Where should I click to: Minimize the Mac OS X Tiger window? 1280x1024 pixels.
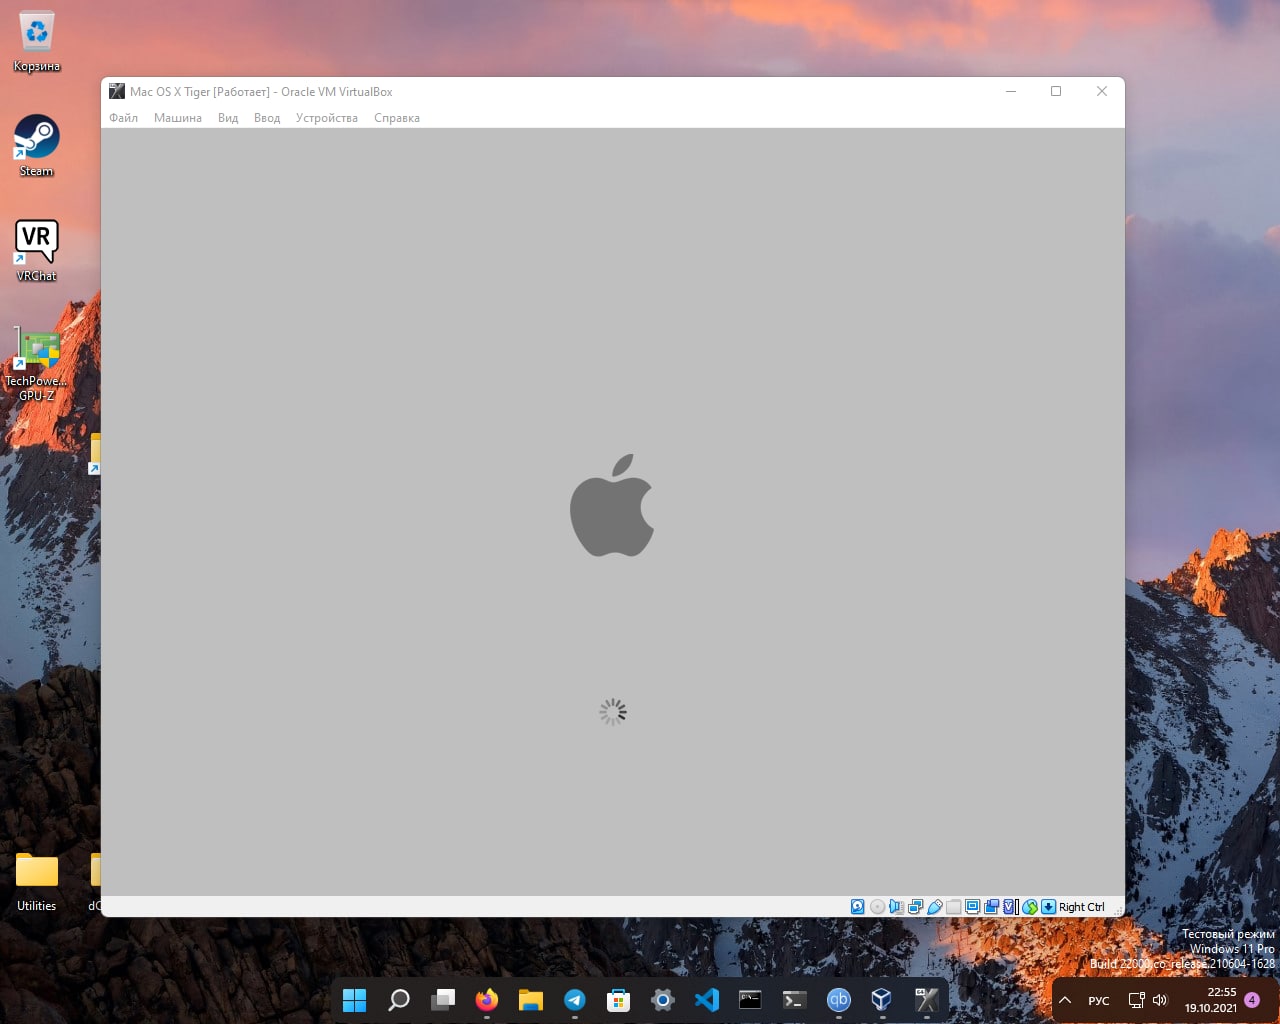1011,91
